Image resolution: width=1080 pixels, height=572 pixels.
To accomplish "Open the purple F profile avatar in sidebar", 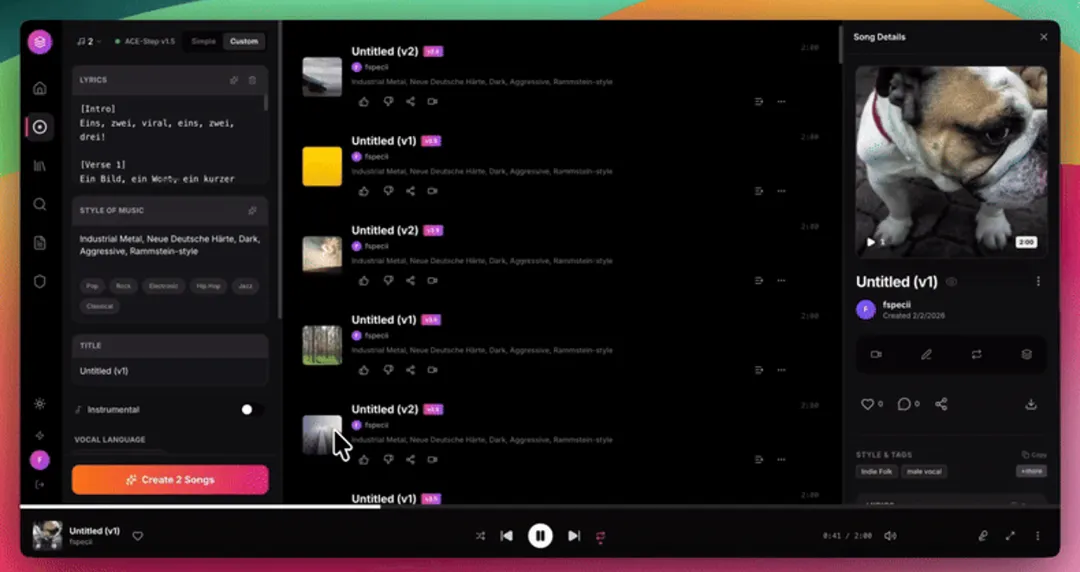I will click(40, 460).
